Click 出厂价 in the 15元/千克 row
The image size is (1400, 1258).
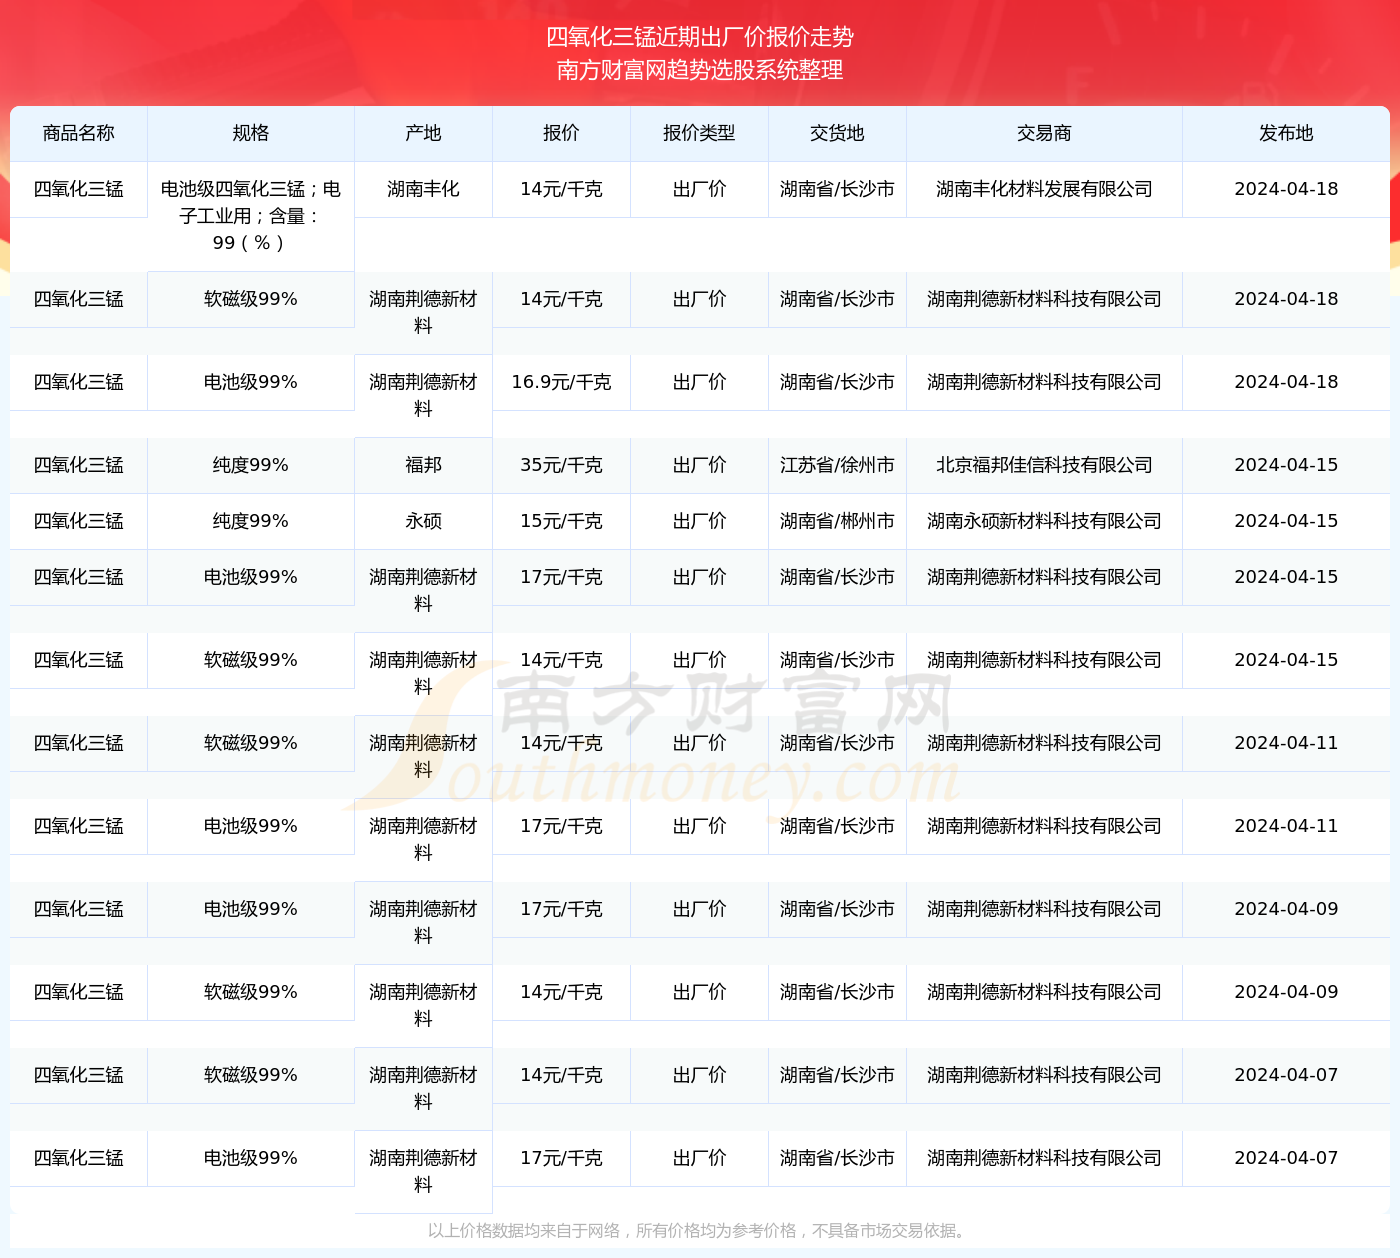699,521
